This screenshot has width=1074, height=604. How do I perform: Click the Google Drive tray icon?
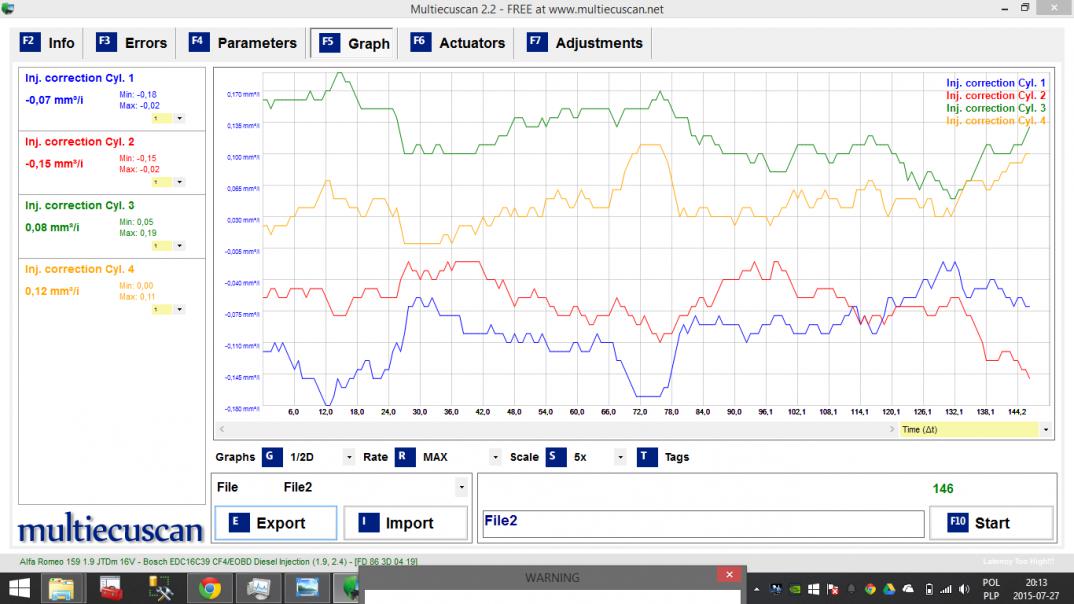tap(889, 589)
